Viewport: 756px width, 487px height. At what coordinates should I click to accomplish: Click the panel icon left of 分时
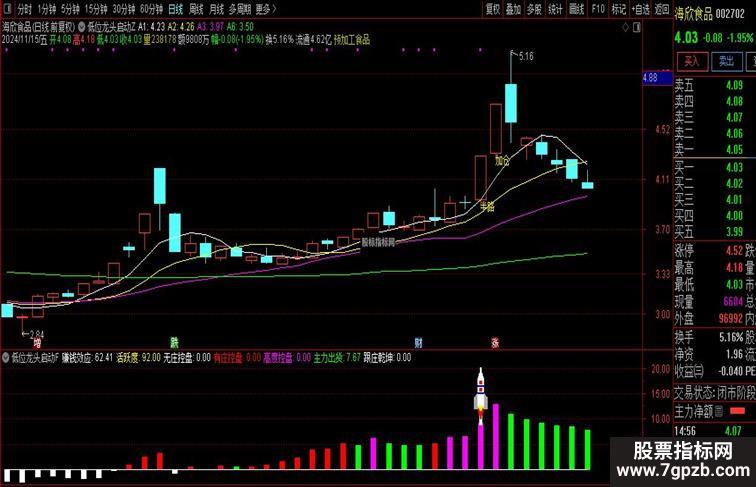(7, 9)
